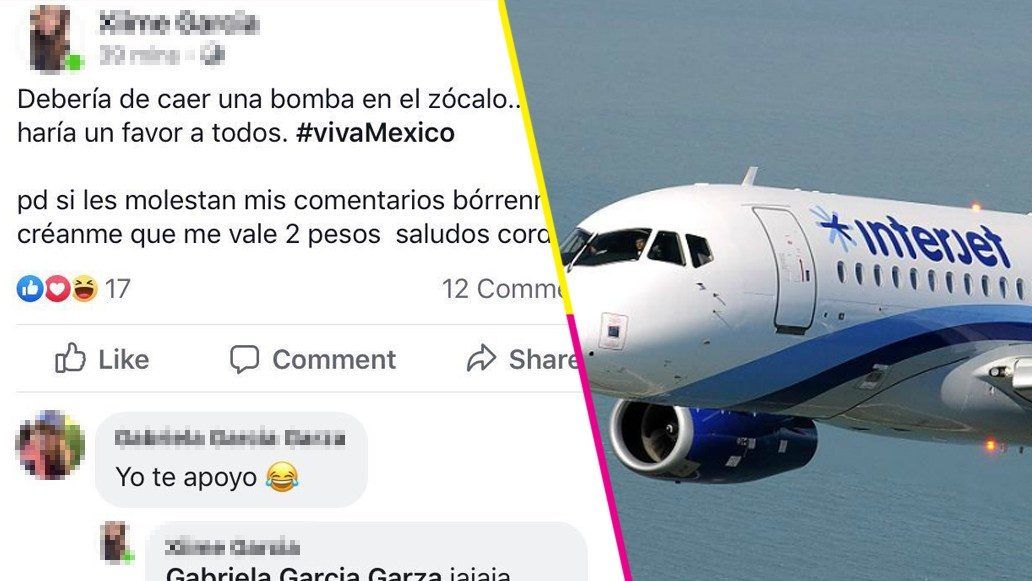Click the reply author's small avatar

116,542
